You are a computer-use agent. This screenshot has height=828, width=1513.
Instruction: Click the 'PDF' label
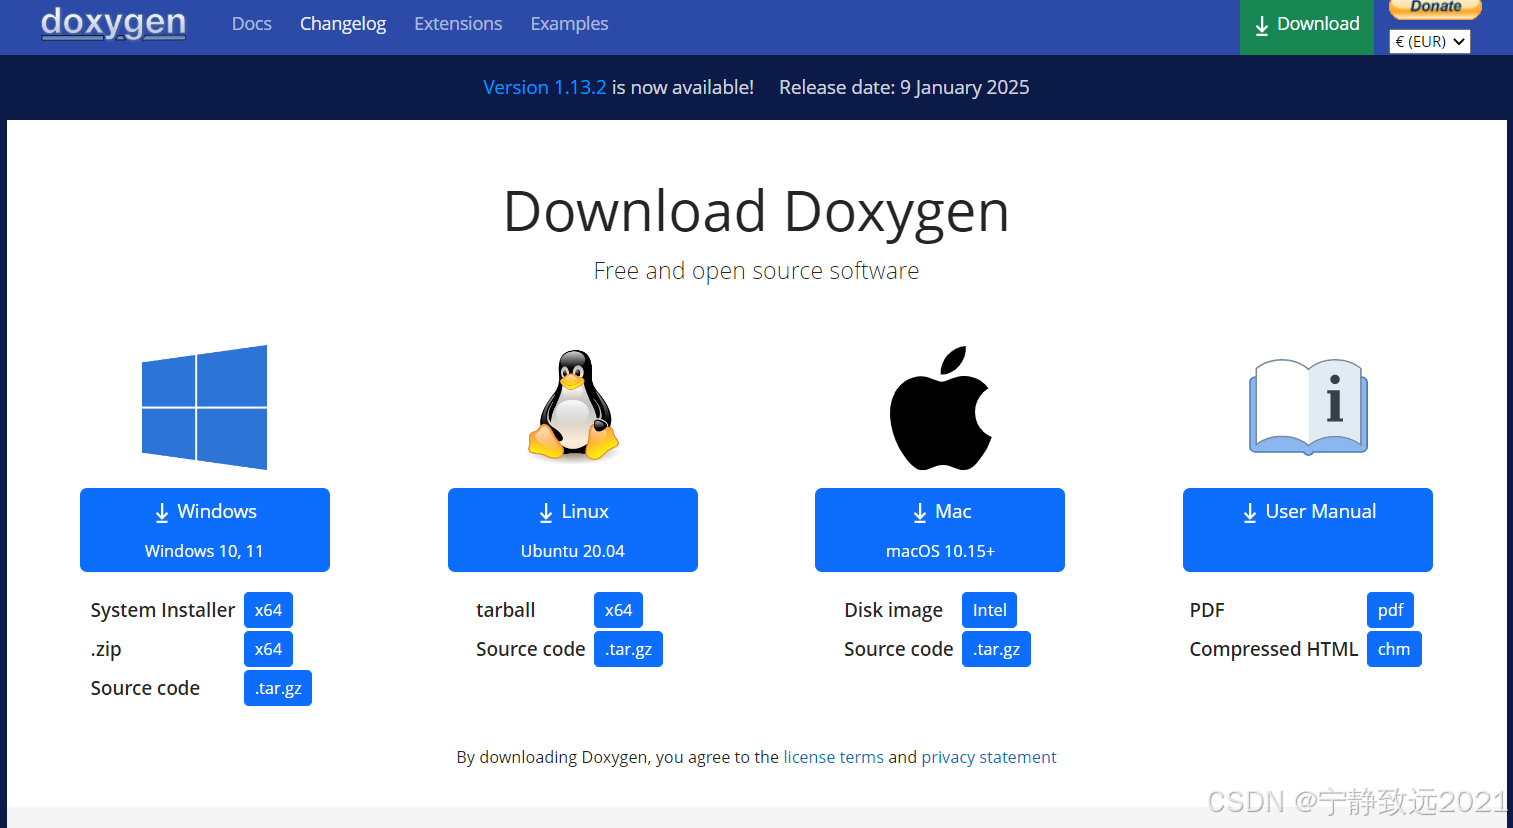(x=1207, y=610)
